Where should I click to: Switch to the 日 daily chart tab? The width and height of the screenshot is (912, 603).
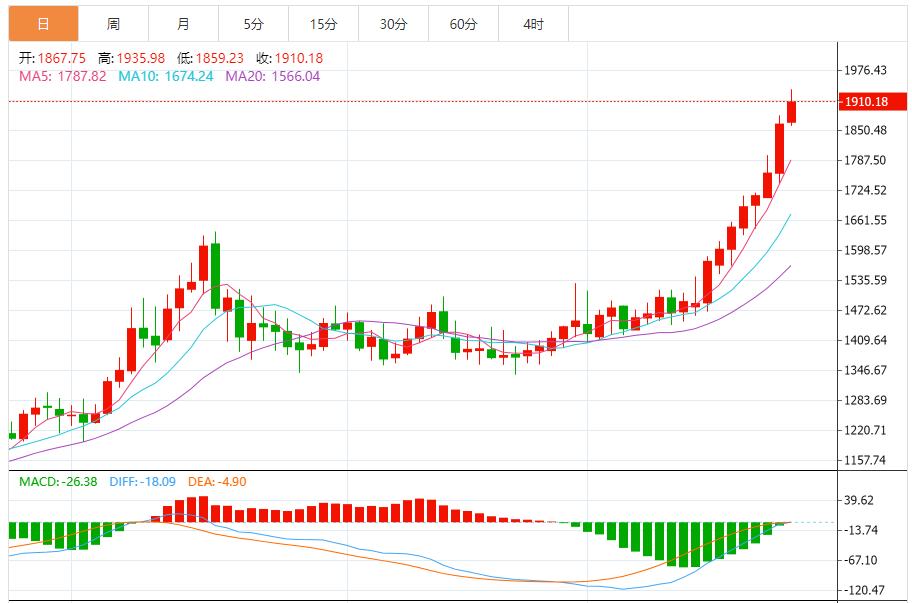click(x=43, y=24)
